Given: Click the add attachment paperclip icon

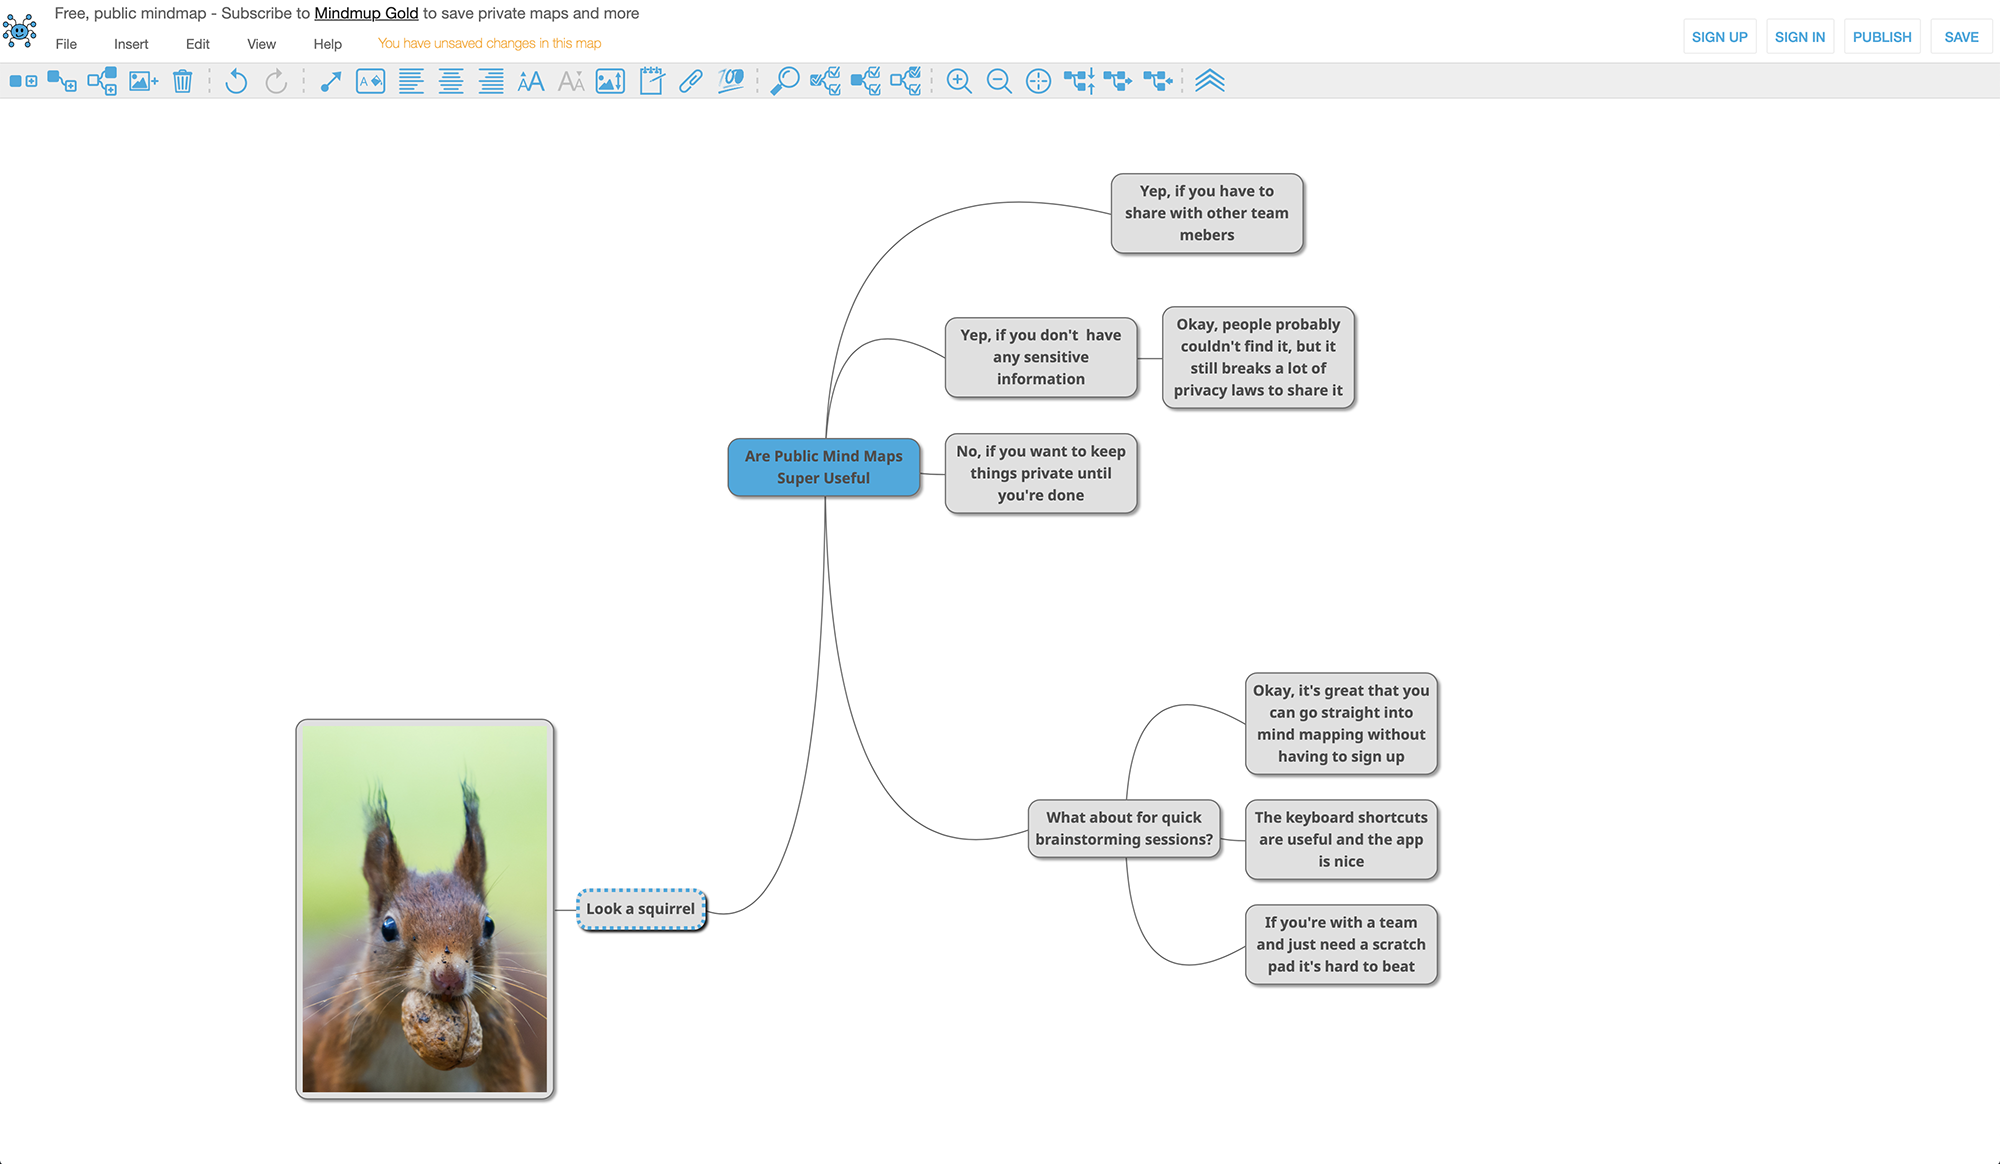Looking at the screenshot, I should pyautogui.click(x=690, y=81).
